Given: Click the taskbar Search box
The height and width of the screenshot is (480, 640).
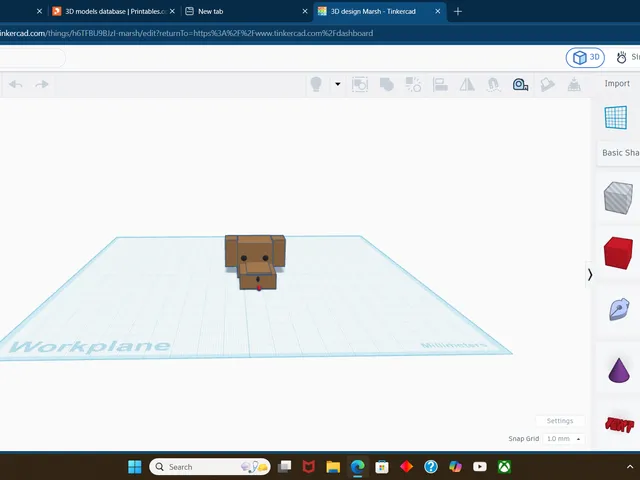Looking at the screenshot, I should coord(210,467).
